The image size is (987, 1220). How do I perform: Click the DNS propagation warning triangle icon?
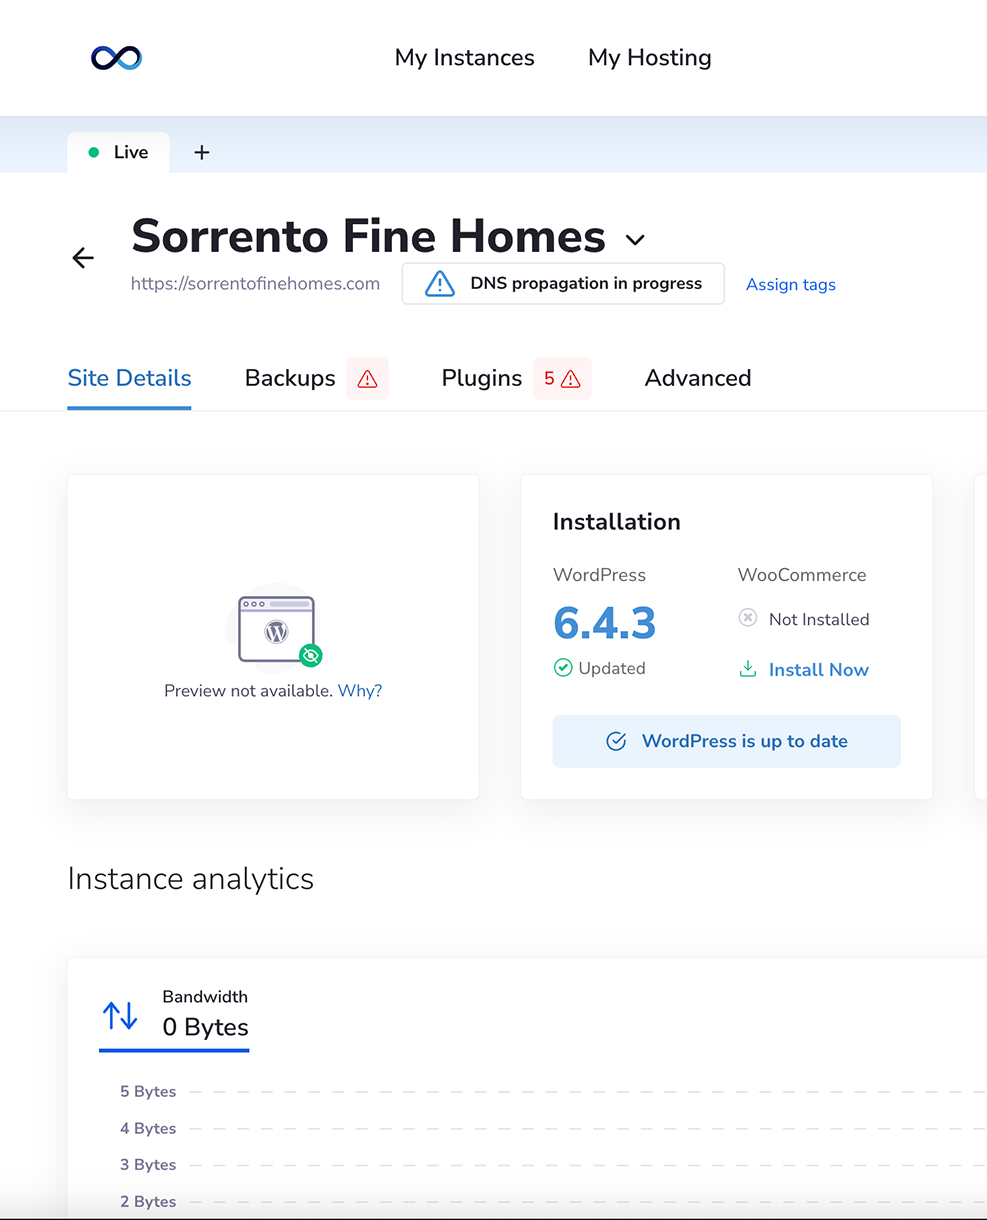coord(440,284)
